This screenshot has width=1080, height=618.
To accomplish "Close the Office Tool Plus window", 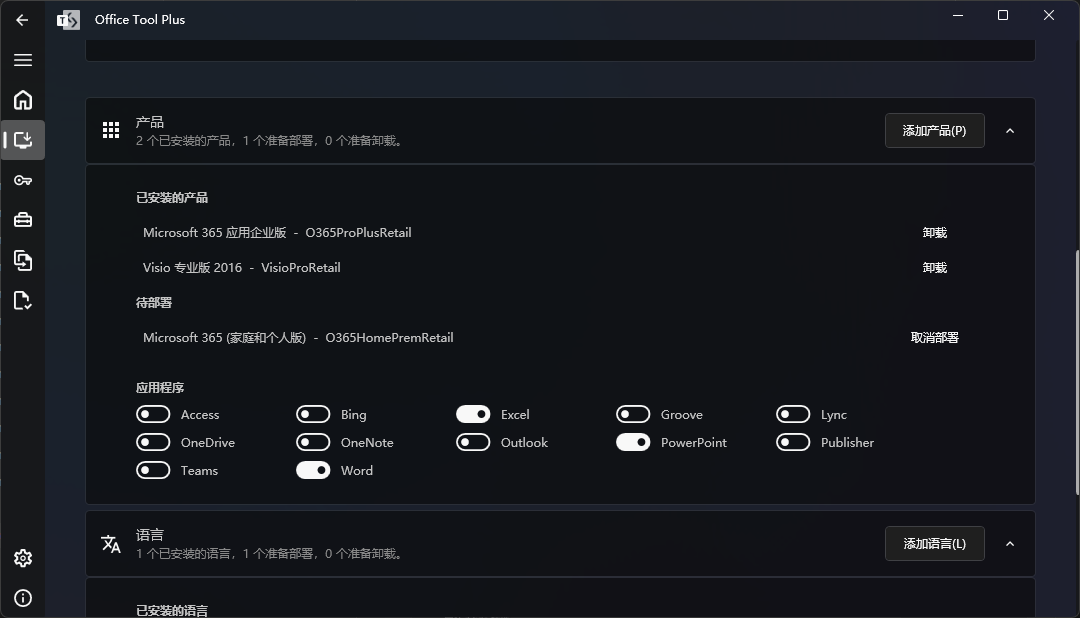I will 1049,15.
